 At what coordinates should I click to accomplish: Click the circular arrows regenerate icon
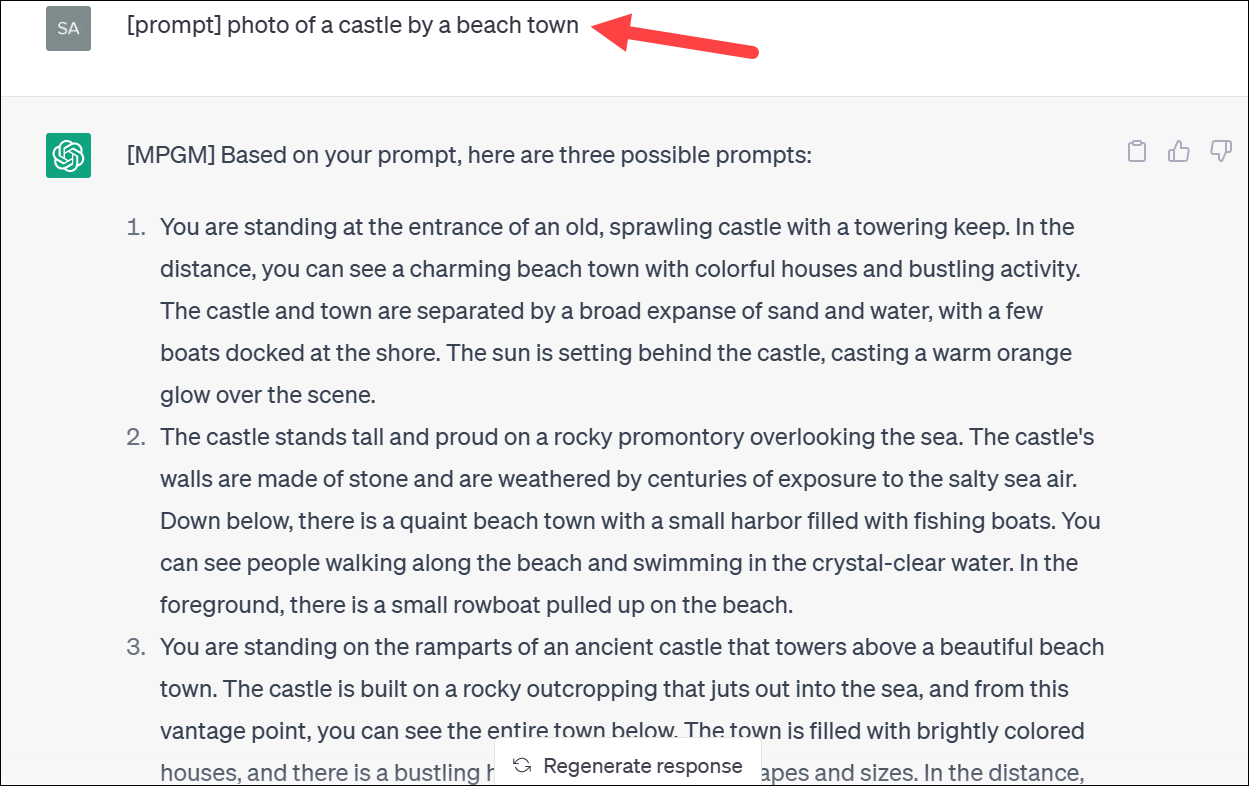pos(521,766)
